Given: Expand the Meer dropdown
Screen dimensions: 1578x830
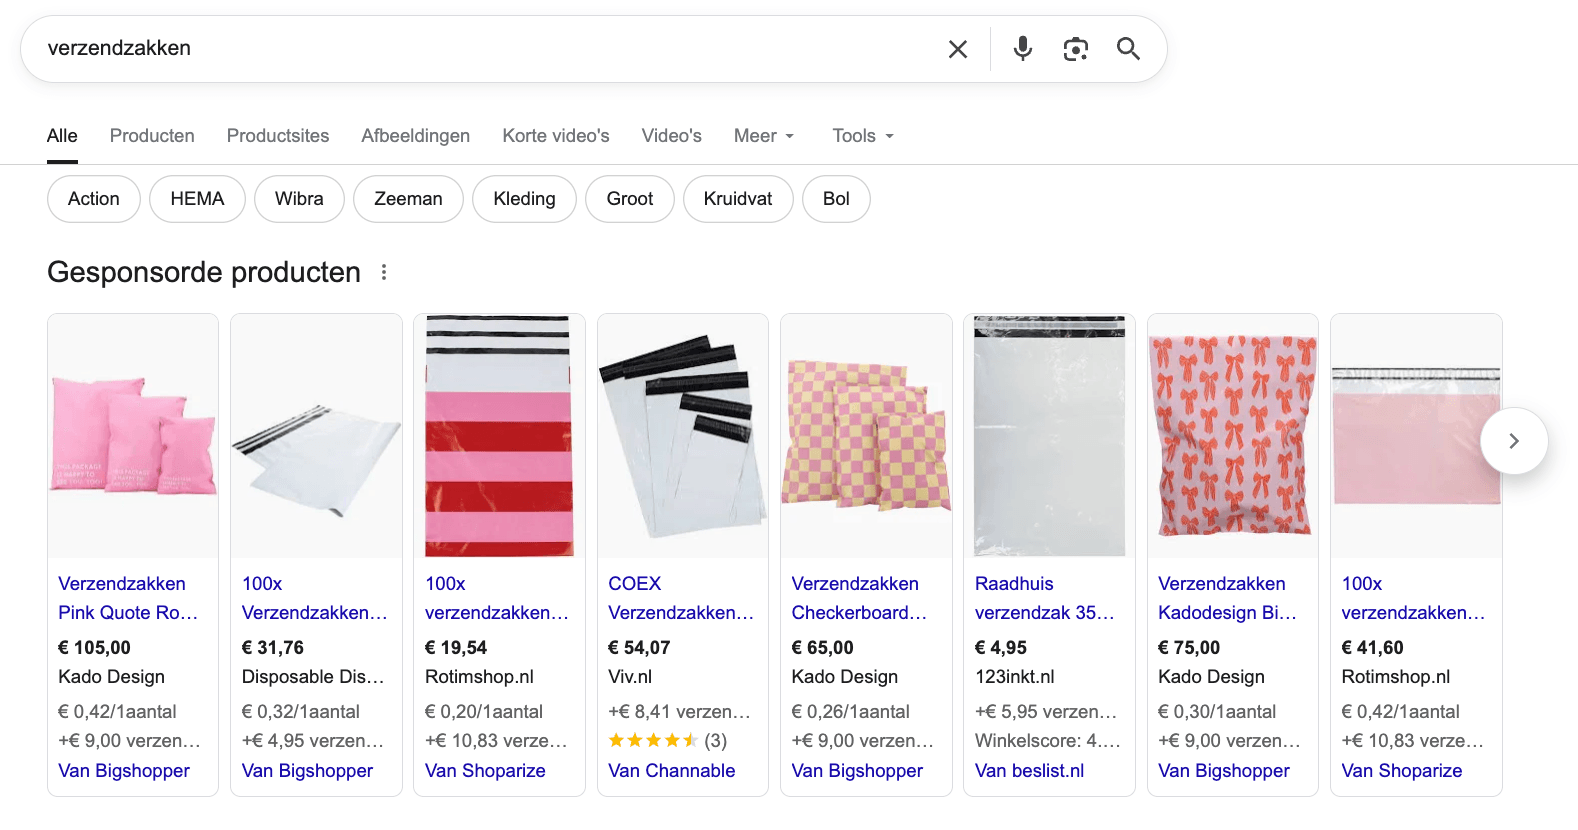Looking at the screenshot, I should click(764, 136).
